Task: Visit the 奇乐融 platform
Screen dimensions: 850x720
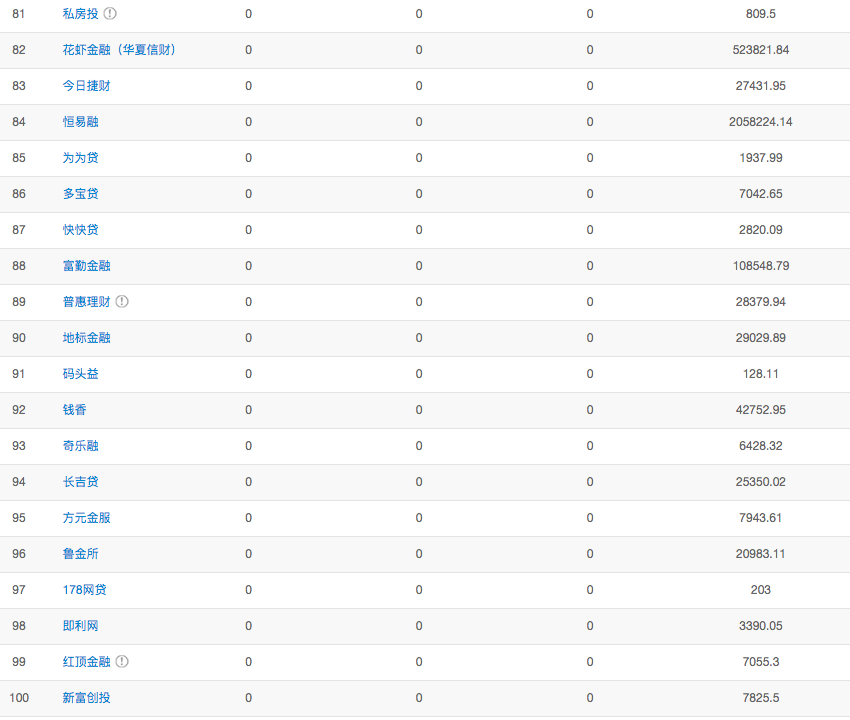Action: (x=80, y=446)
